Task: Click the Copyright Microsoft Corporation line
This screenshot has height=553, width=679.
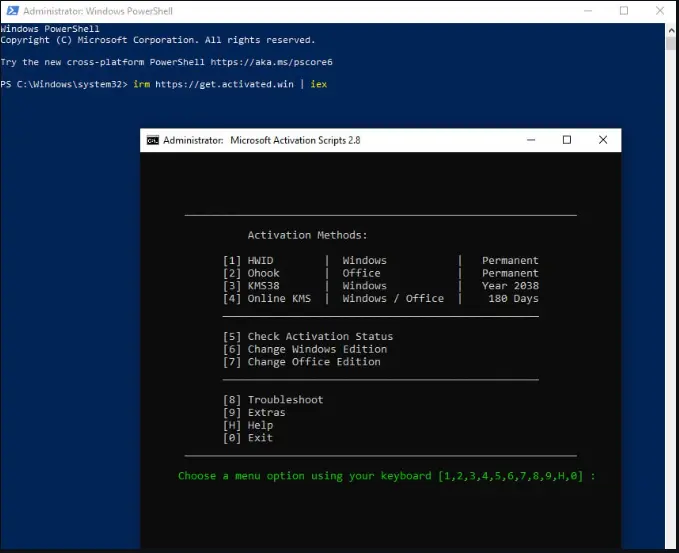Action: [158, 40]
